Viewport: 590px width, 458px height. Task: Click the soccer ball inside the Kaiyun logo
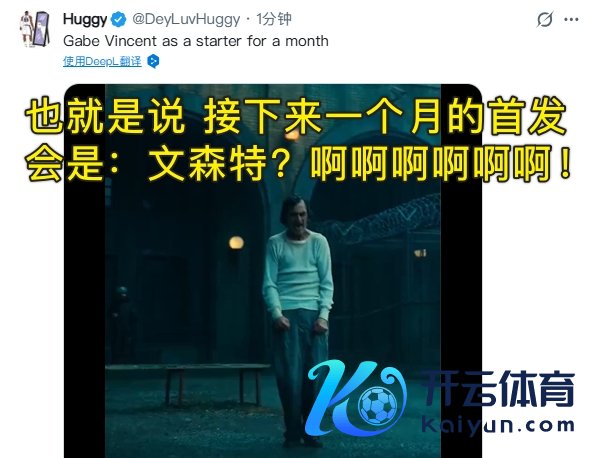377,405
